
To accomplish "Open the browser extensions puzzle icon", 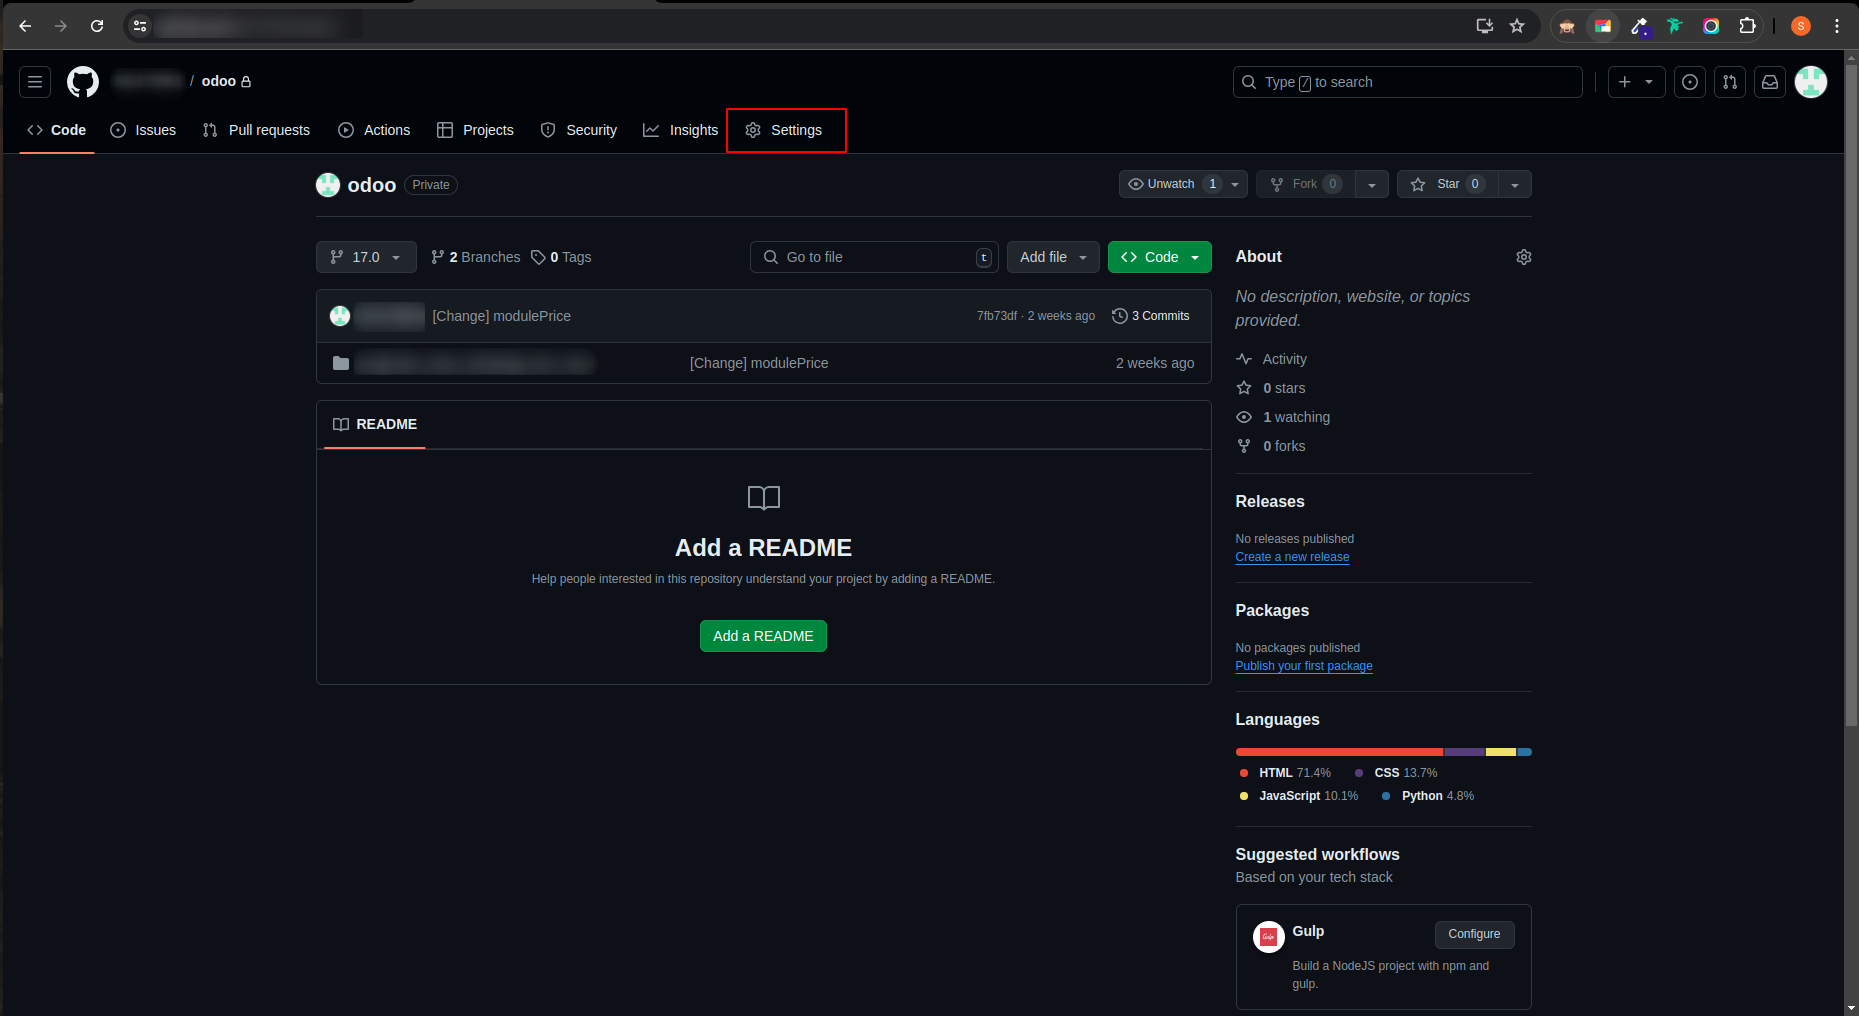I will pos(1747,26).
